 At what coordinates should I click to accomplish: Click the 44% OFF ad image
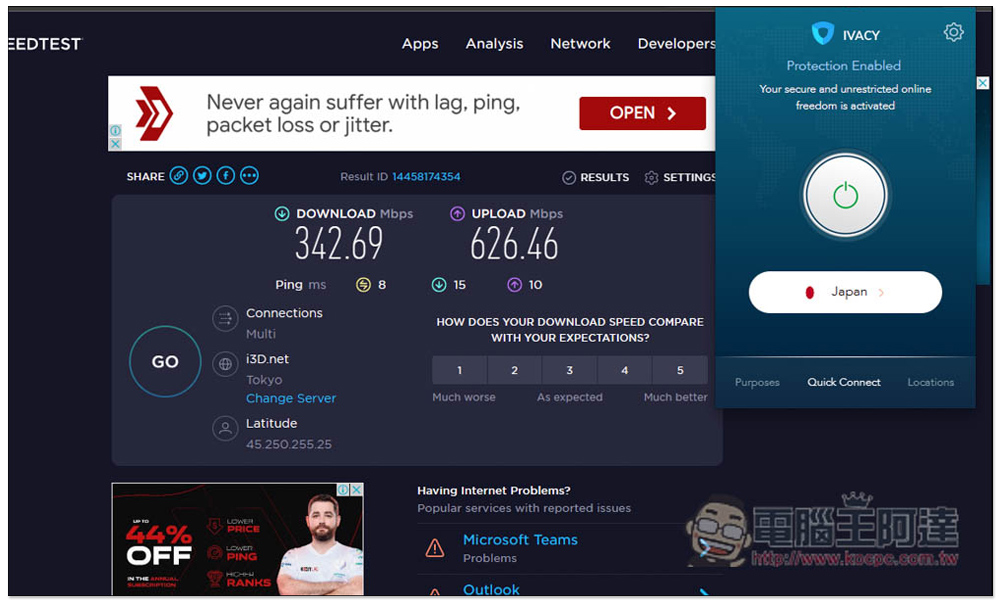pyautogui.click(x=237, y=539)
